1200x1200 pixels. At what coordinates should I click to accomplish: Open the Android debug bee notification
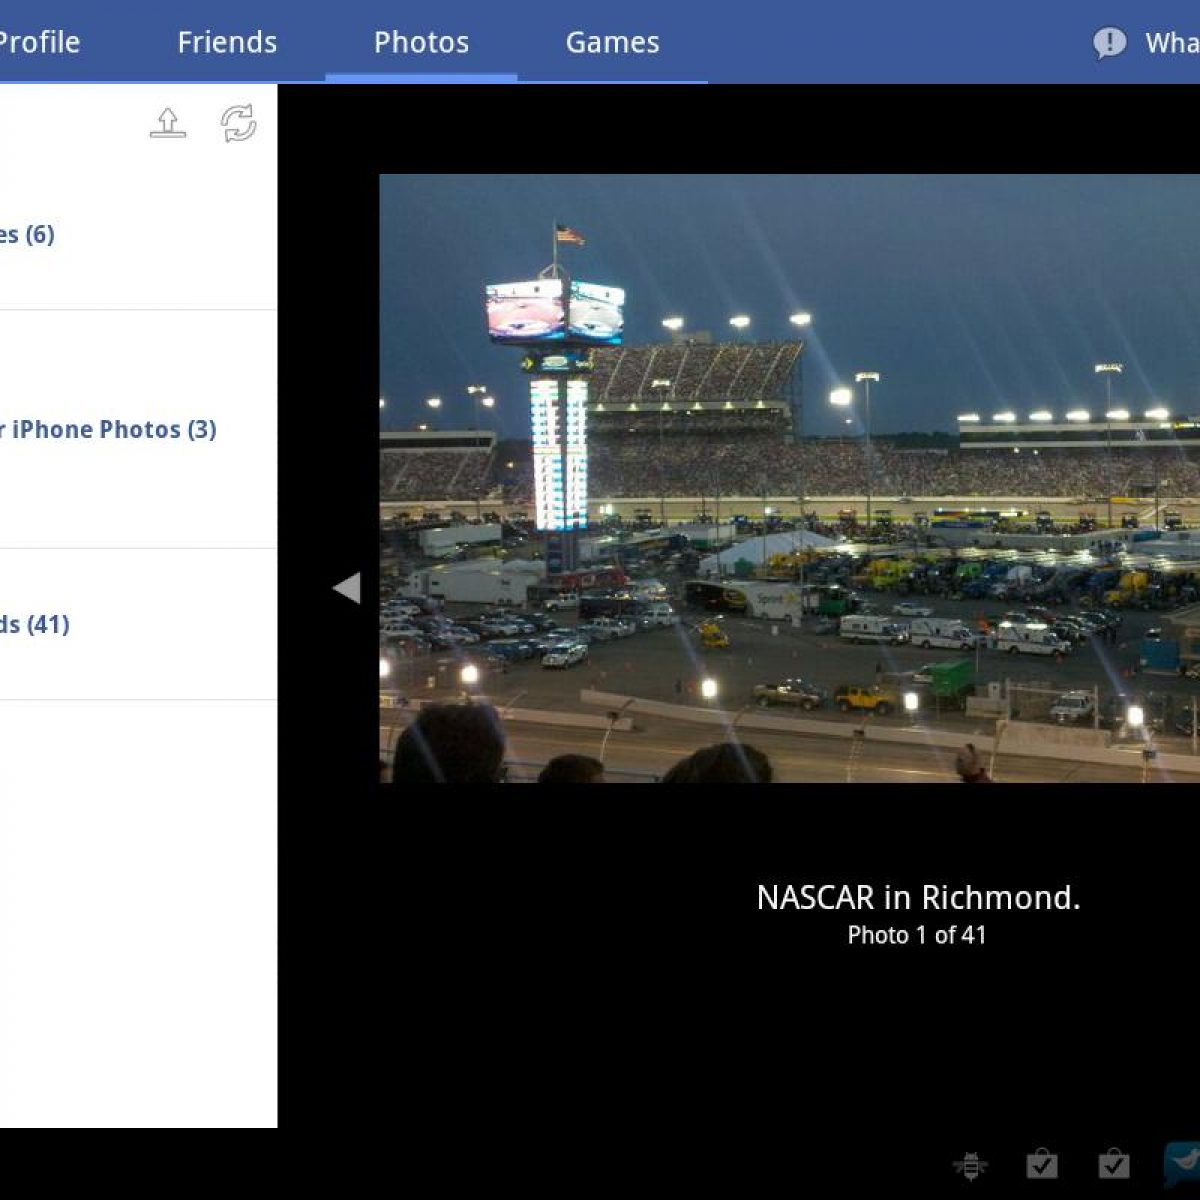point(969,1165)
